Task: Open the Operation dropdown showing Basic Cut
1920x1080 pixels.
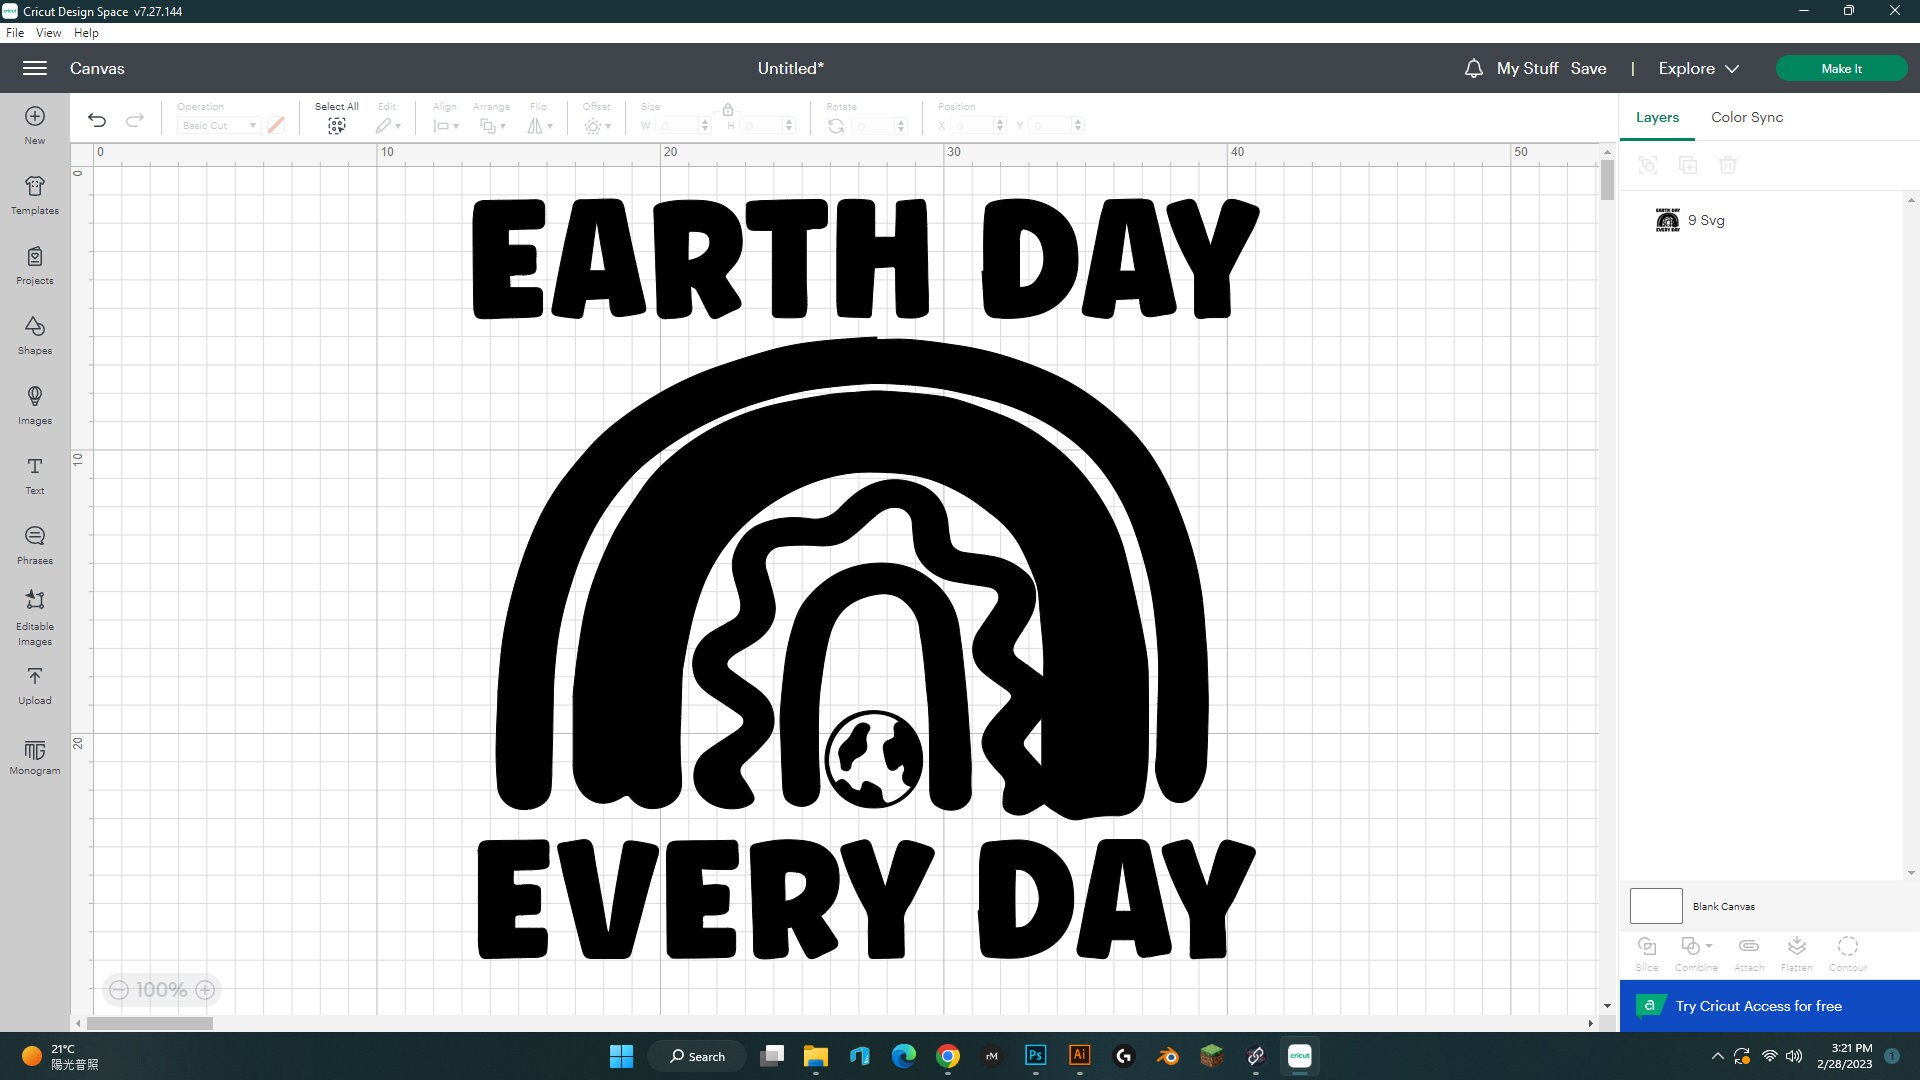Action: tap(218, 125)
